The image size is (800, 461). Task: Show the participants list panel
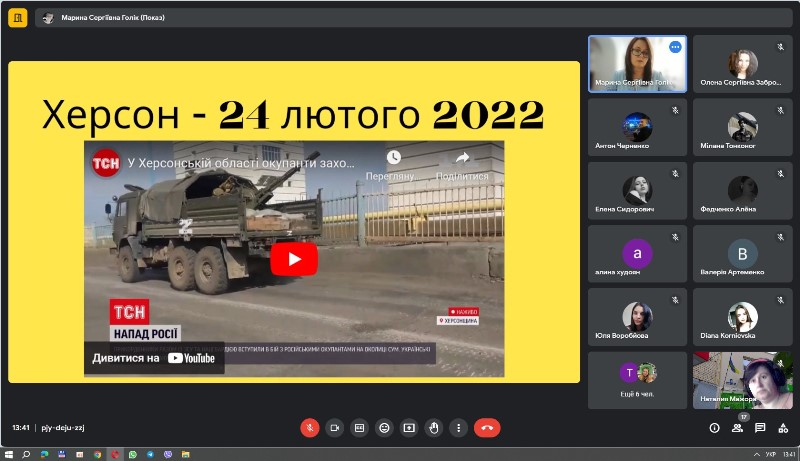(737, 428)
